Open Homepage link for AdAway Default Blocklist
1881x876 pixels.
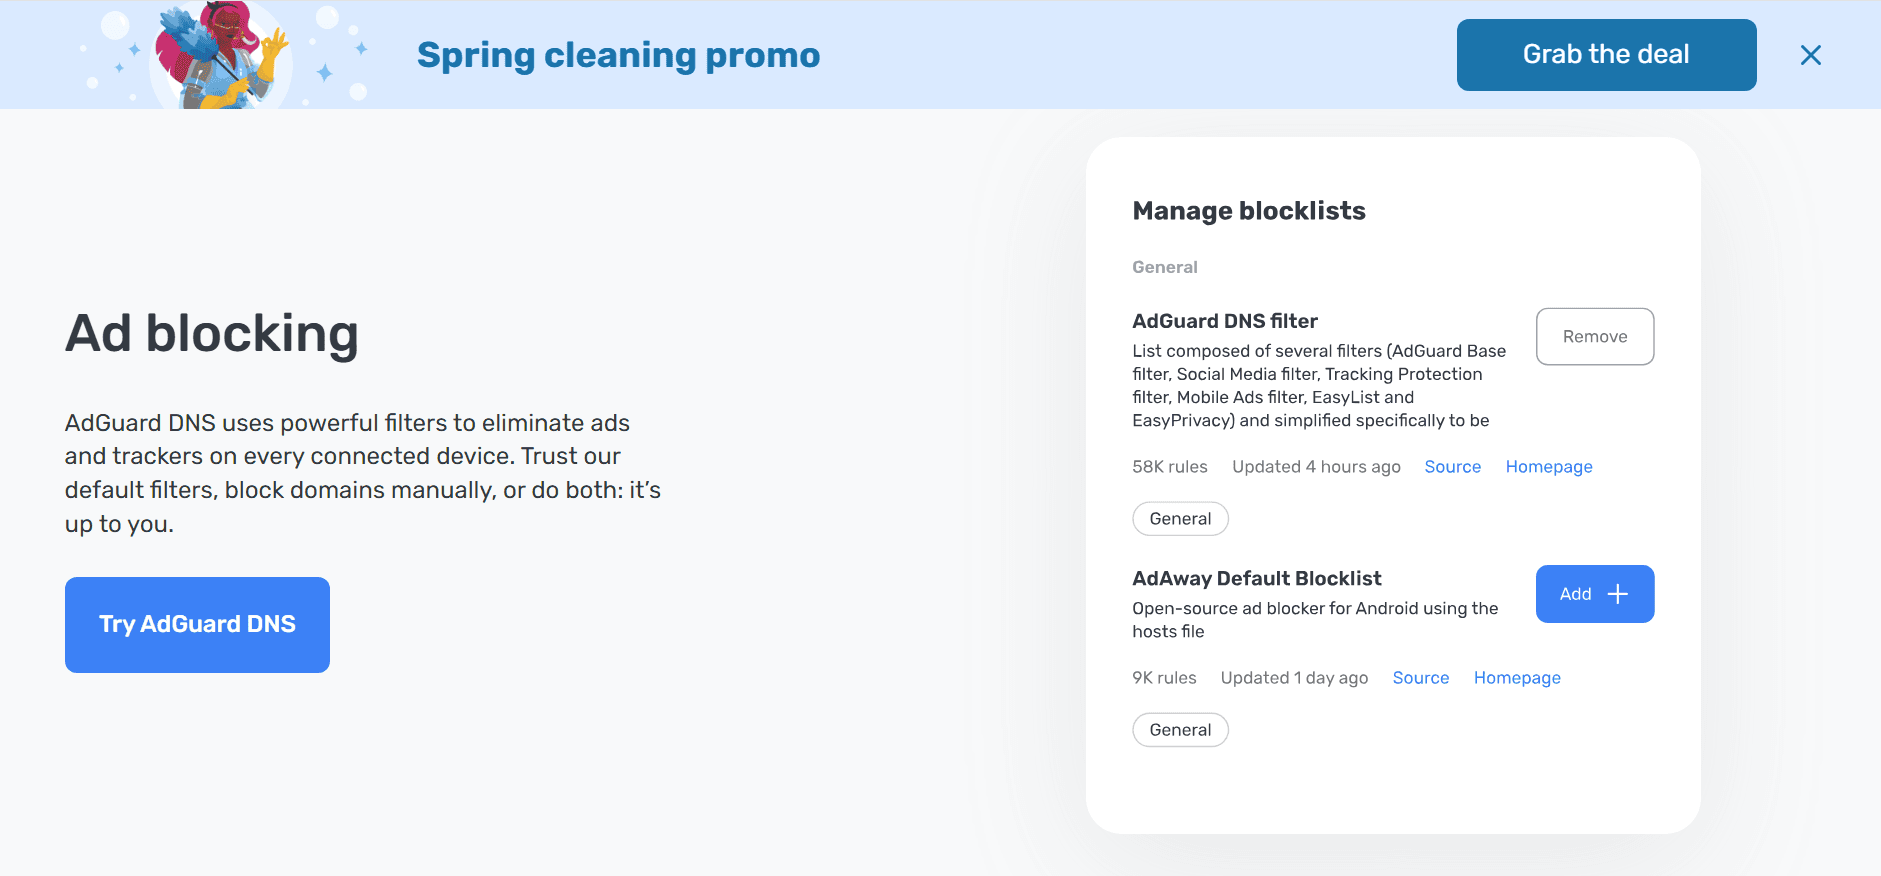[x=1517, y=678]
